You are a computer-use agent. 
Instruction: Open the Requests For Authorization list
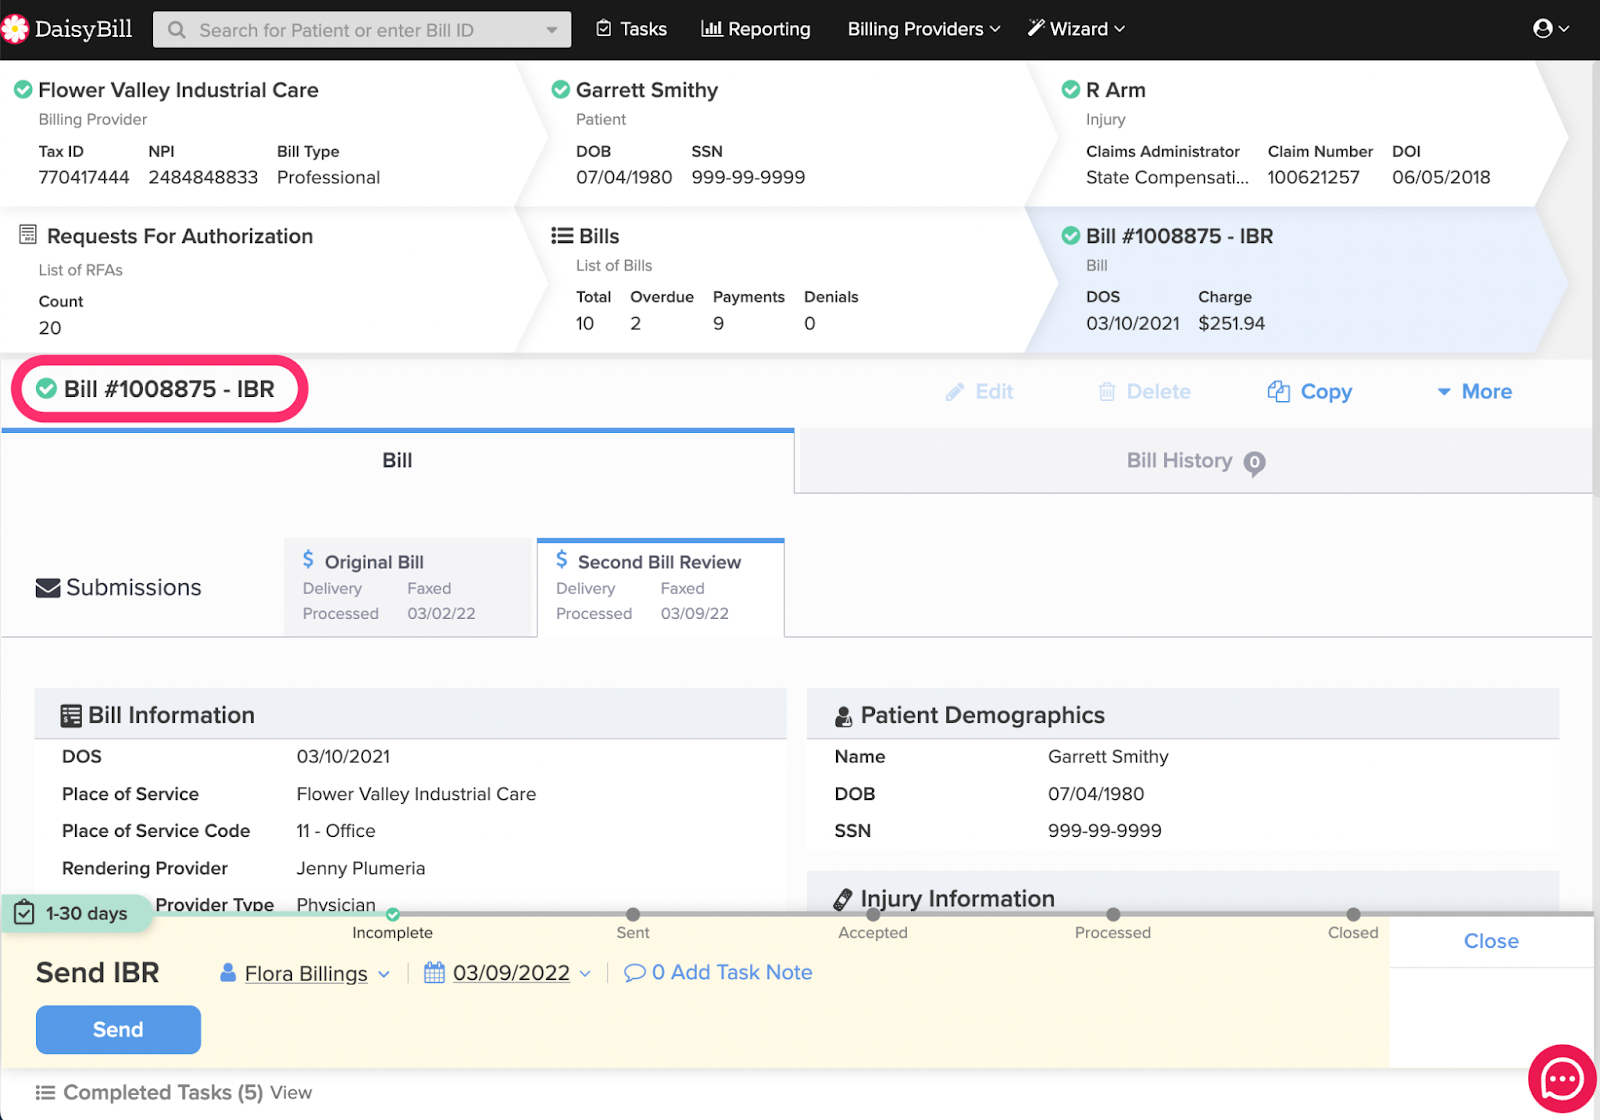tap(180, 236)
